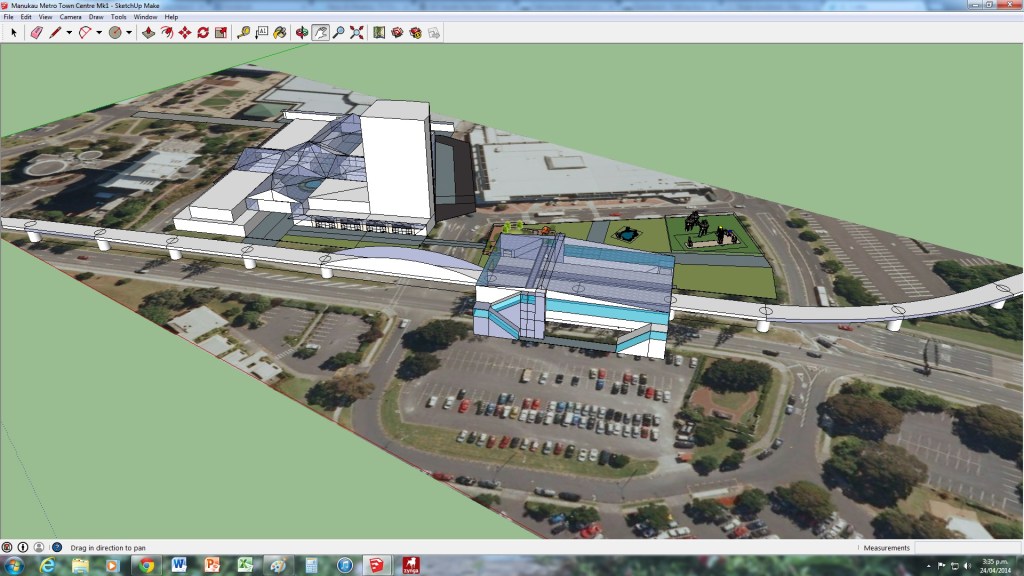
Task: Activate the Select tool arrow
Action: coord(13,31)
